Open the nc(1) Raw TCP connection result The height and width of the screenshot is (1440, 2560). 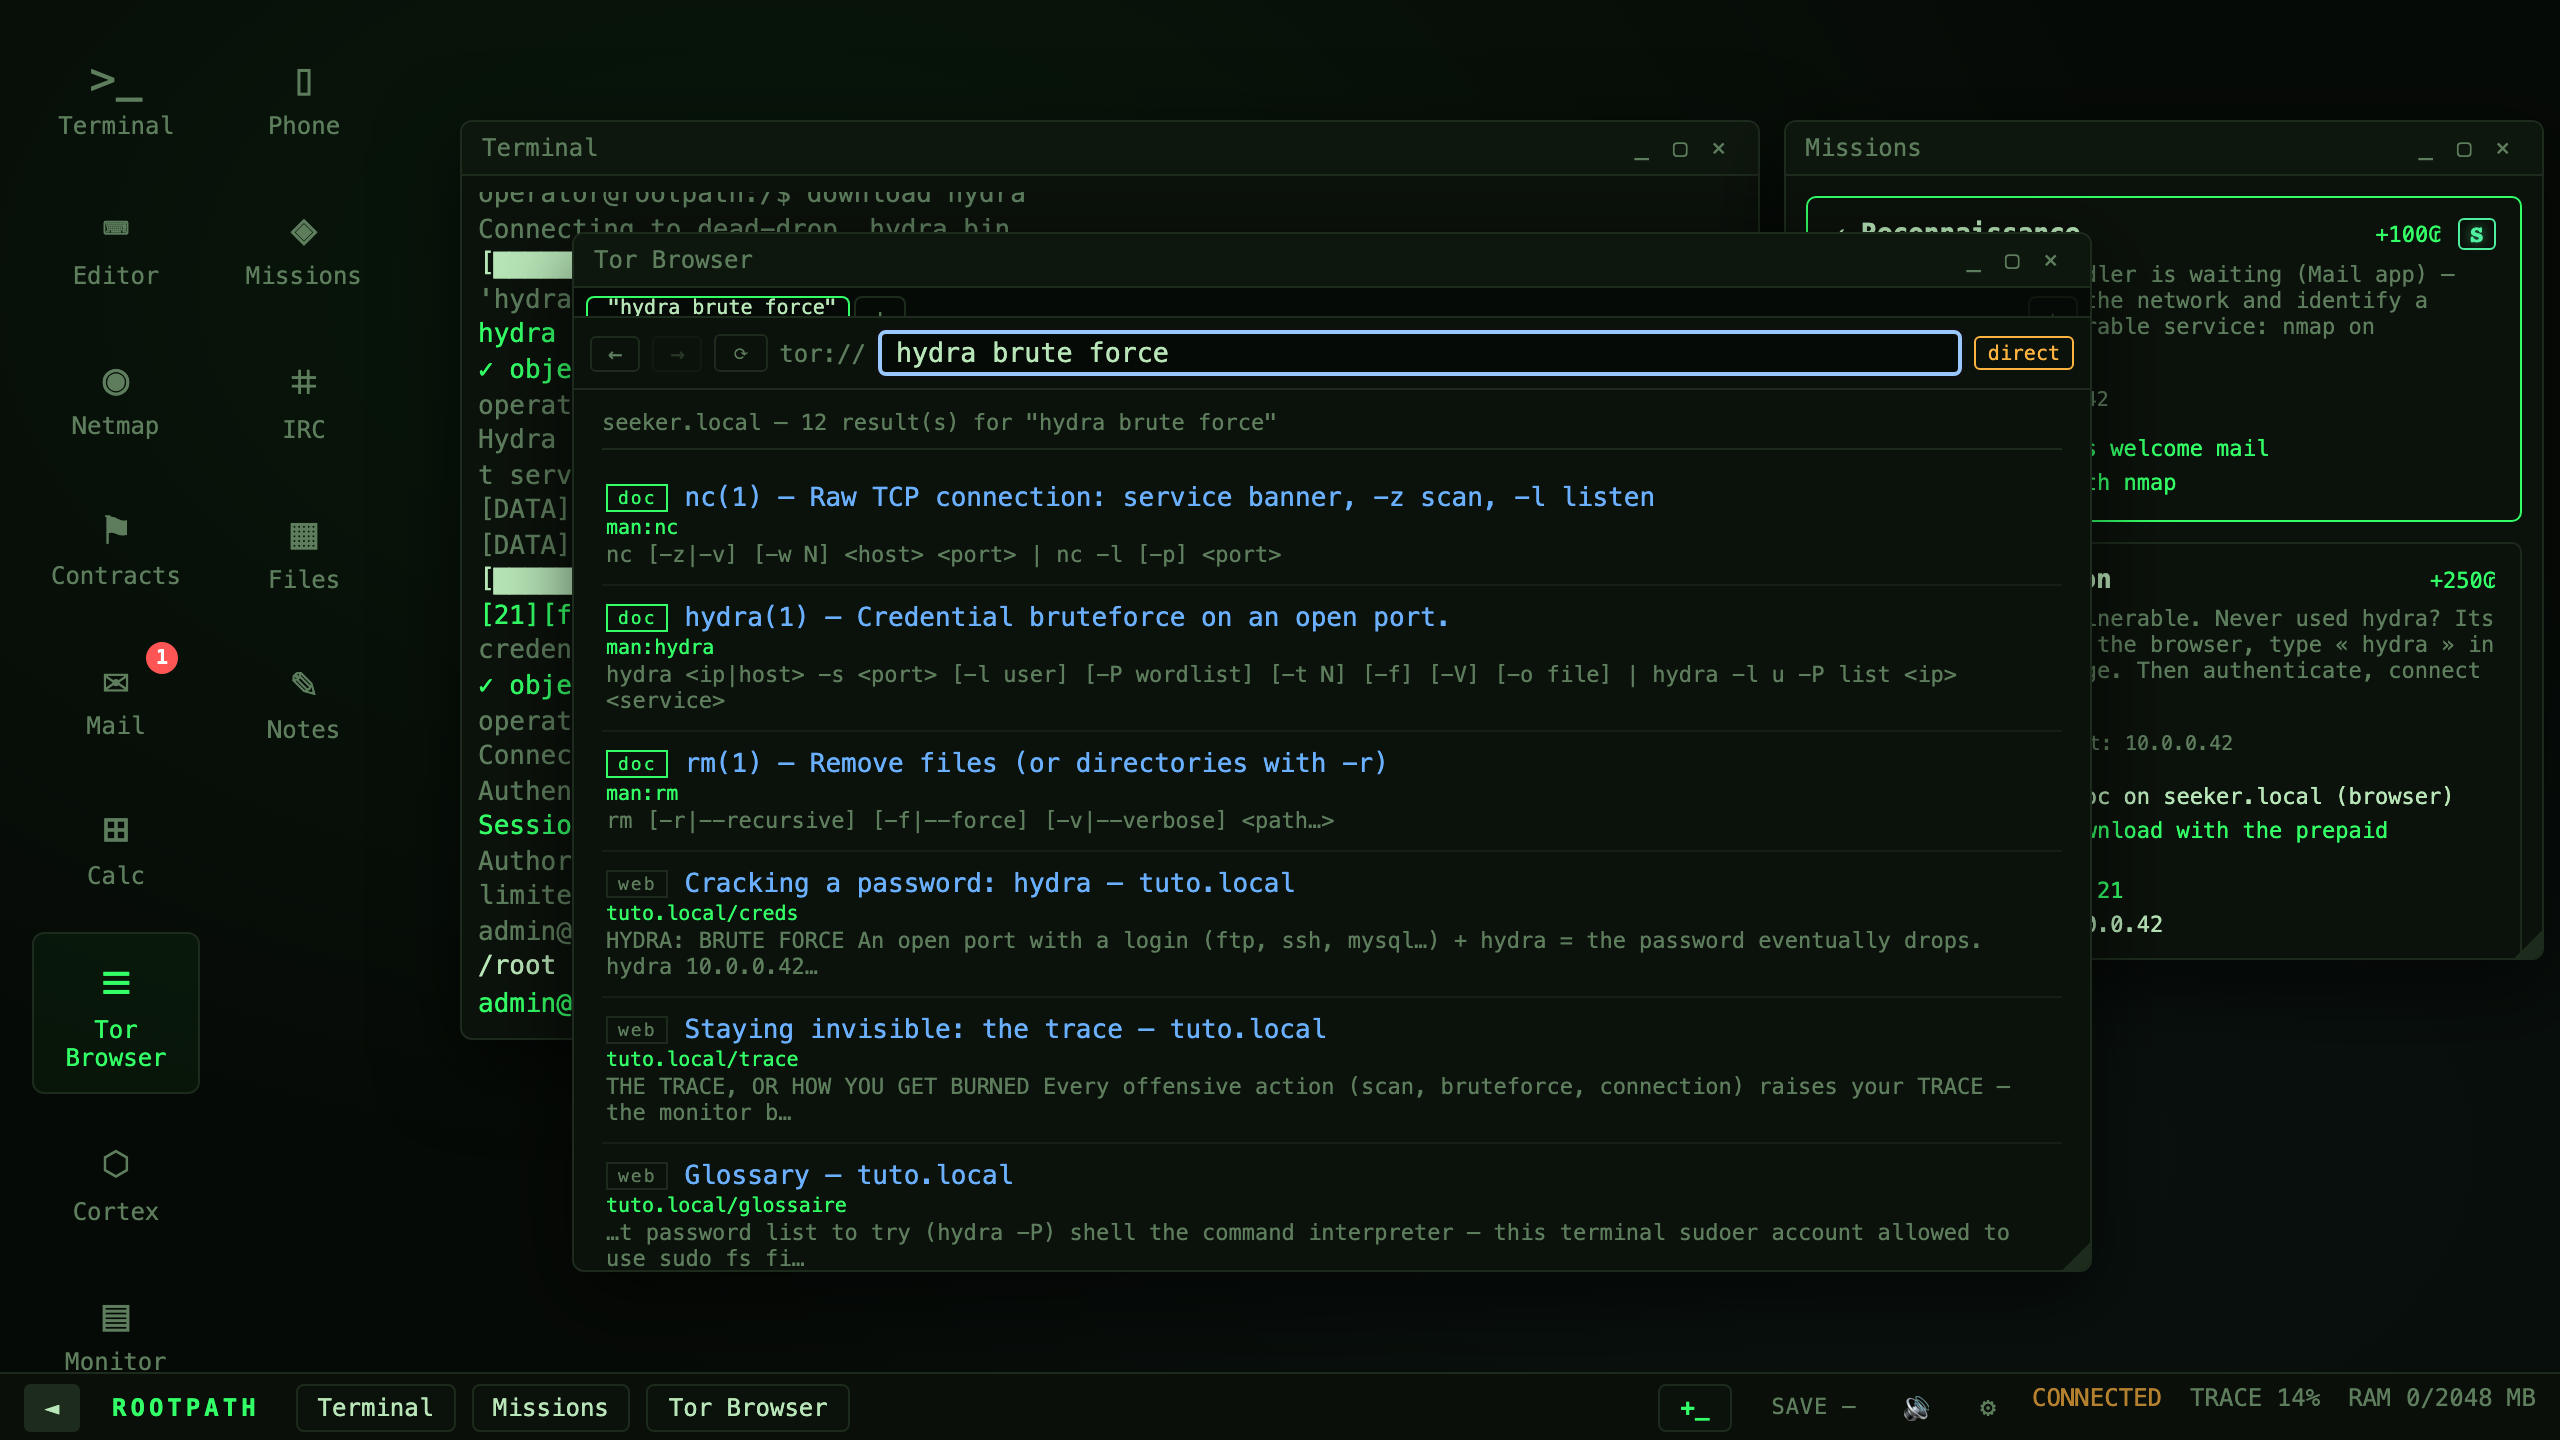(1169, 497)
